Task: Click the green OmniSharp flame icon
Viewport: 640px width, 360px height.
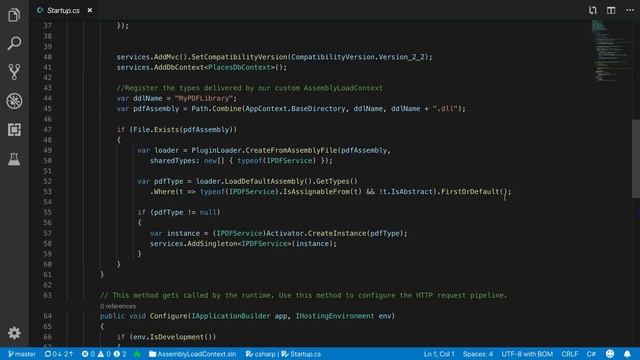Action: point(137,354)
